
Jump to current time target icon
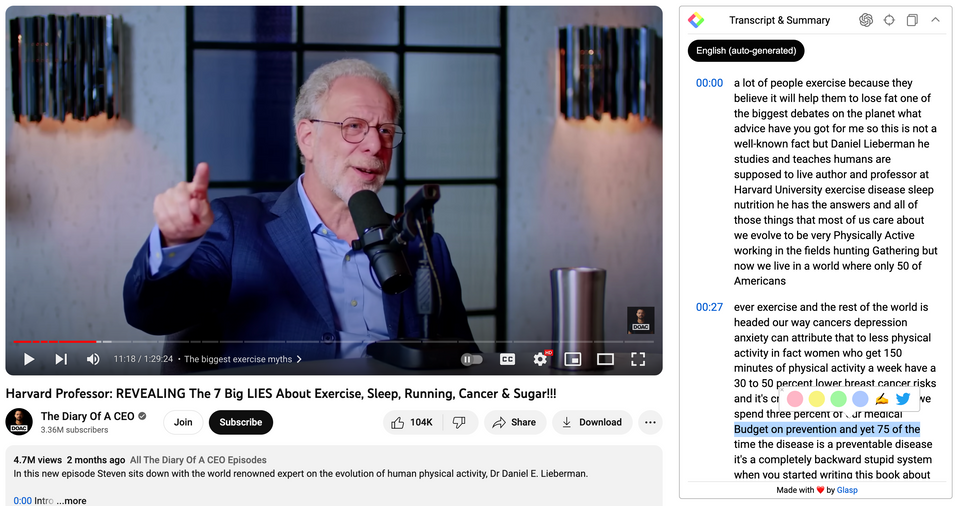click(x=889, y=20)
